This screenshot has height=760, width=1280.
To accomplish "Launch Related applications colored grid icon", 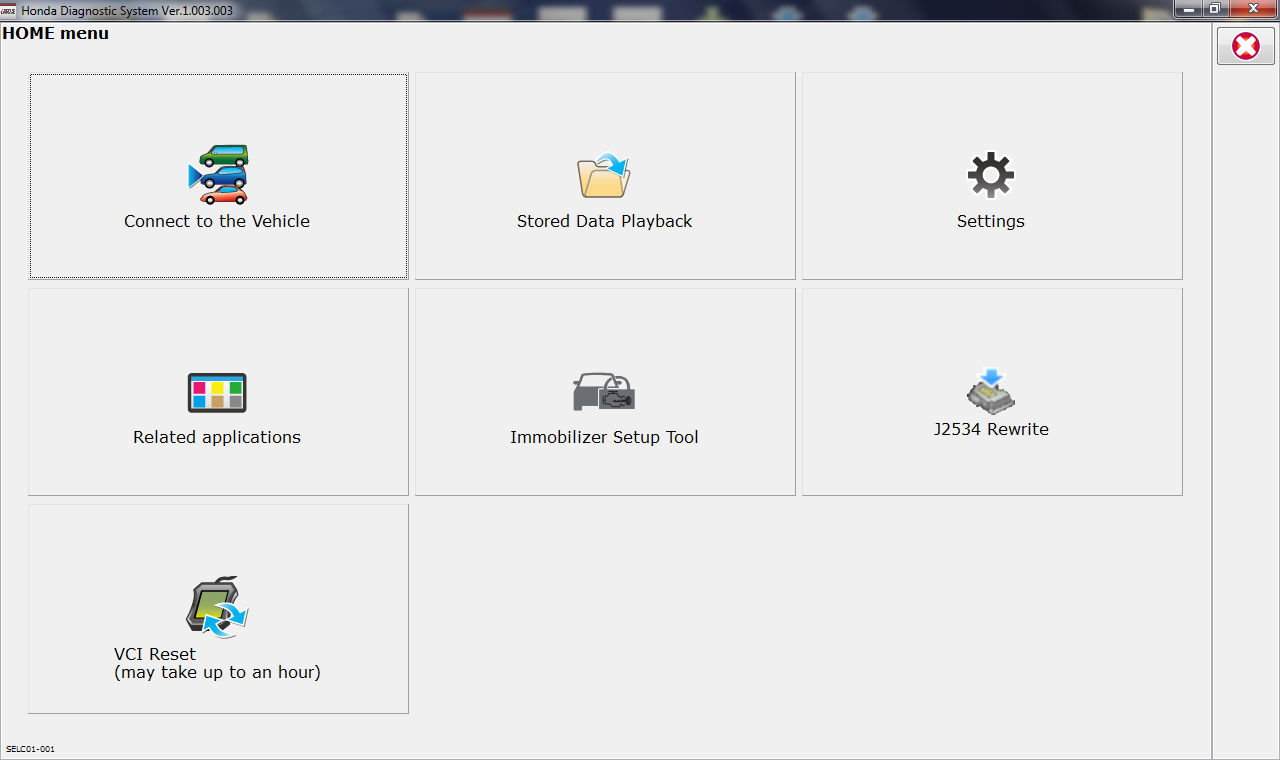I will (x=217, y=393).
